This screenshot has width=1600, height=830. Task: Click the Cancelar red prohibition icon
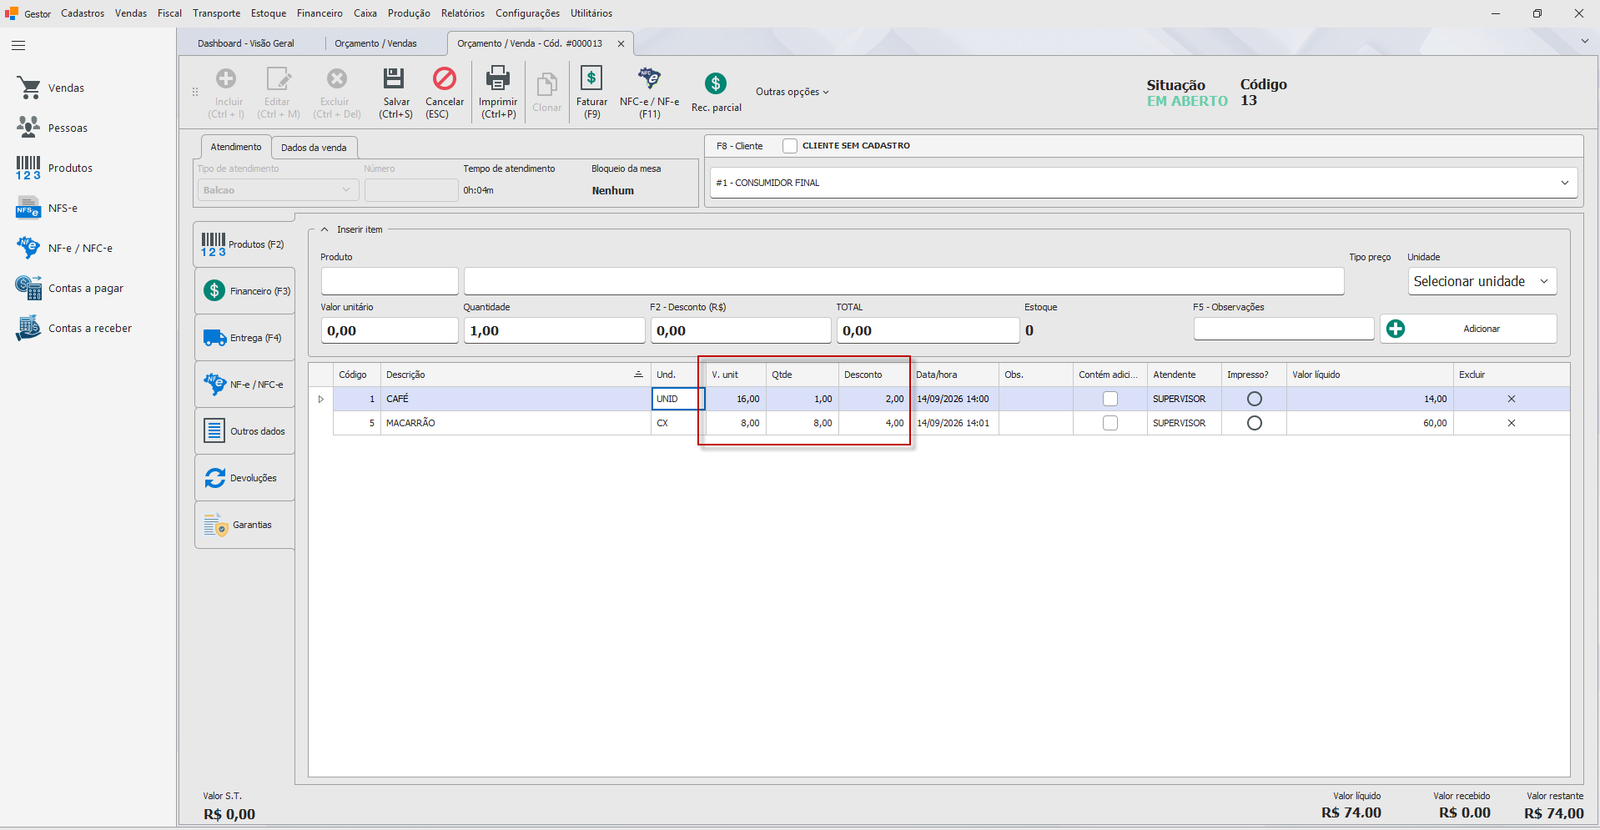click(x=444, y=79)
